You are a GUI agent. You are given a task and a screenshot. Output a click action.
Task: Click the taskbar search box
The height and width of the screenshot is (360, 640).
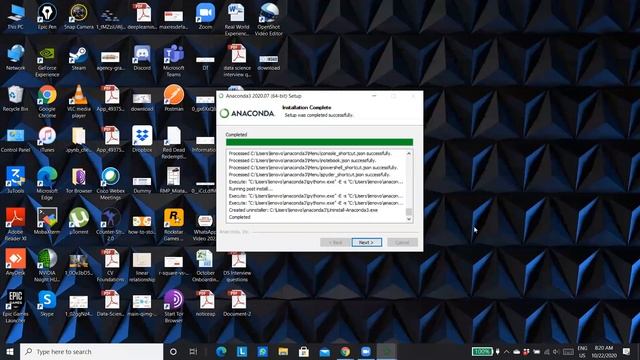(x=91, y=351)
